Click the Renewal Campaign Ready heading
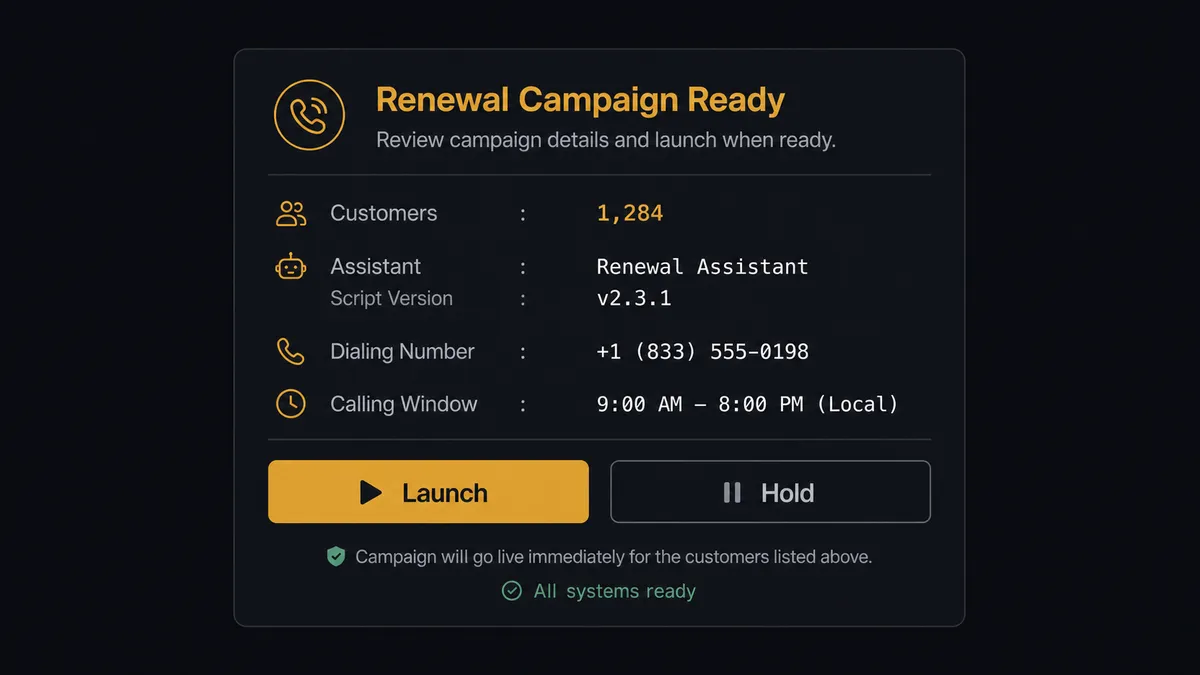The width and height of the screenshot is (1200, 675). (x=580, y=100)
